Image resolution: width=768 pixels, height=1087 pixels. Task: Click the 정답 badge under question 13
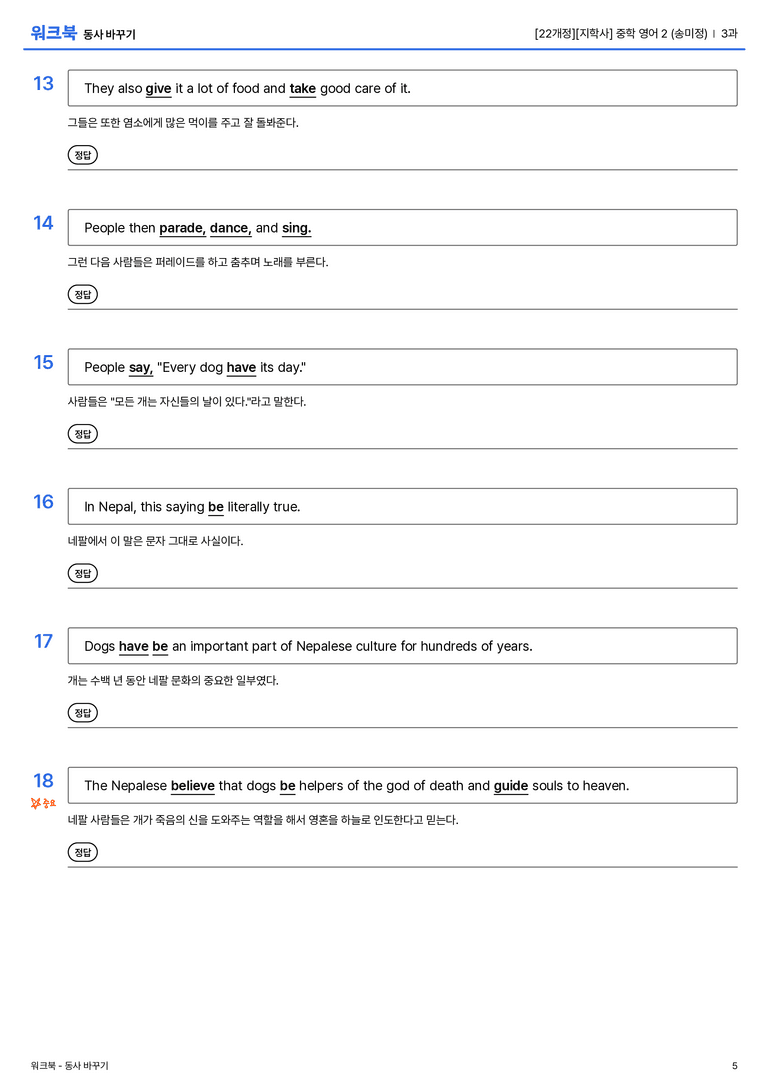[x=82, y=155]
